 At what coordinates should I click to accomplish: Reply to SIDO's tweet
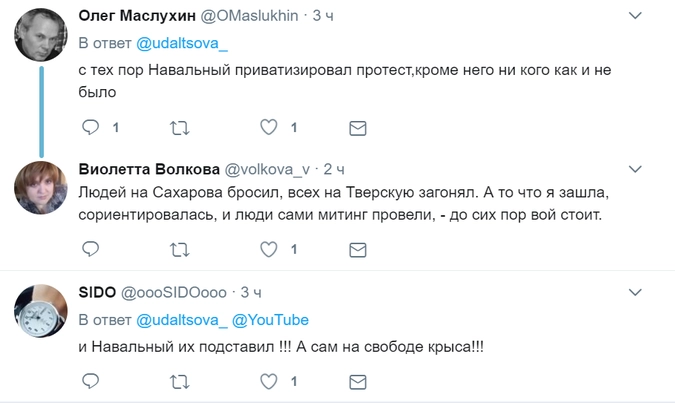tap(89, 381)
